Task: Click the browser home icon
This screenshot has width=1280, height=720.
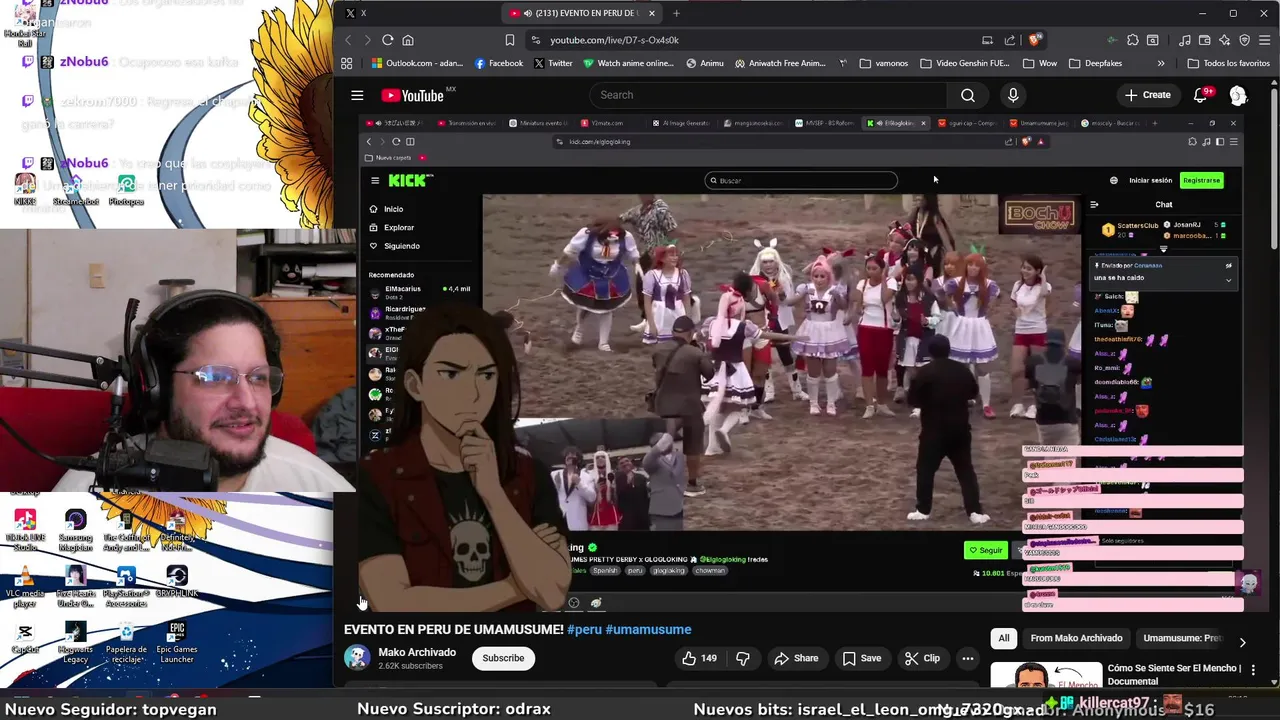Action: coord(407,40)
